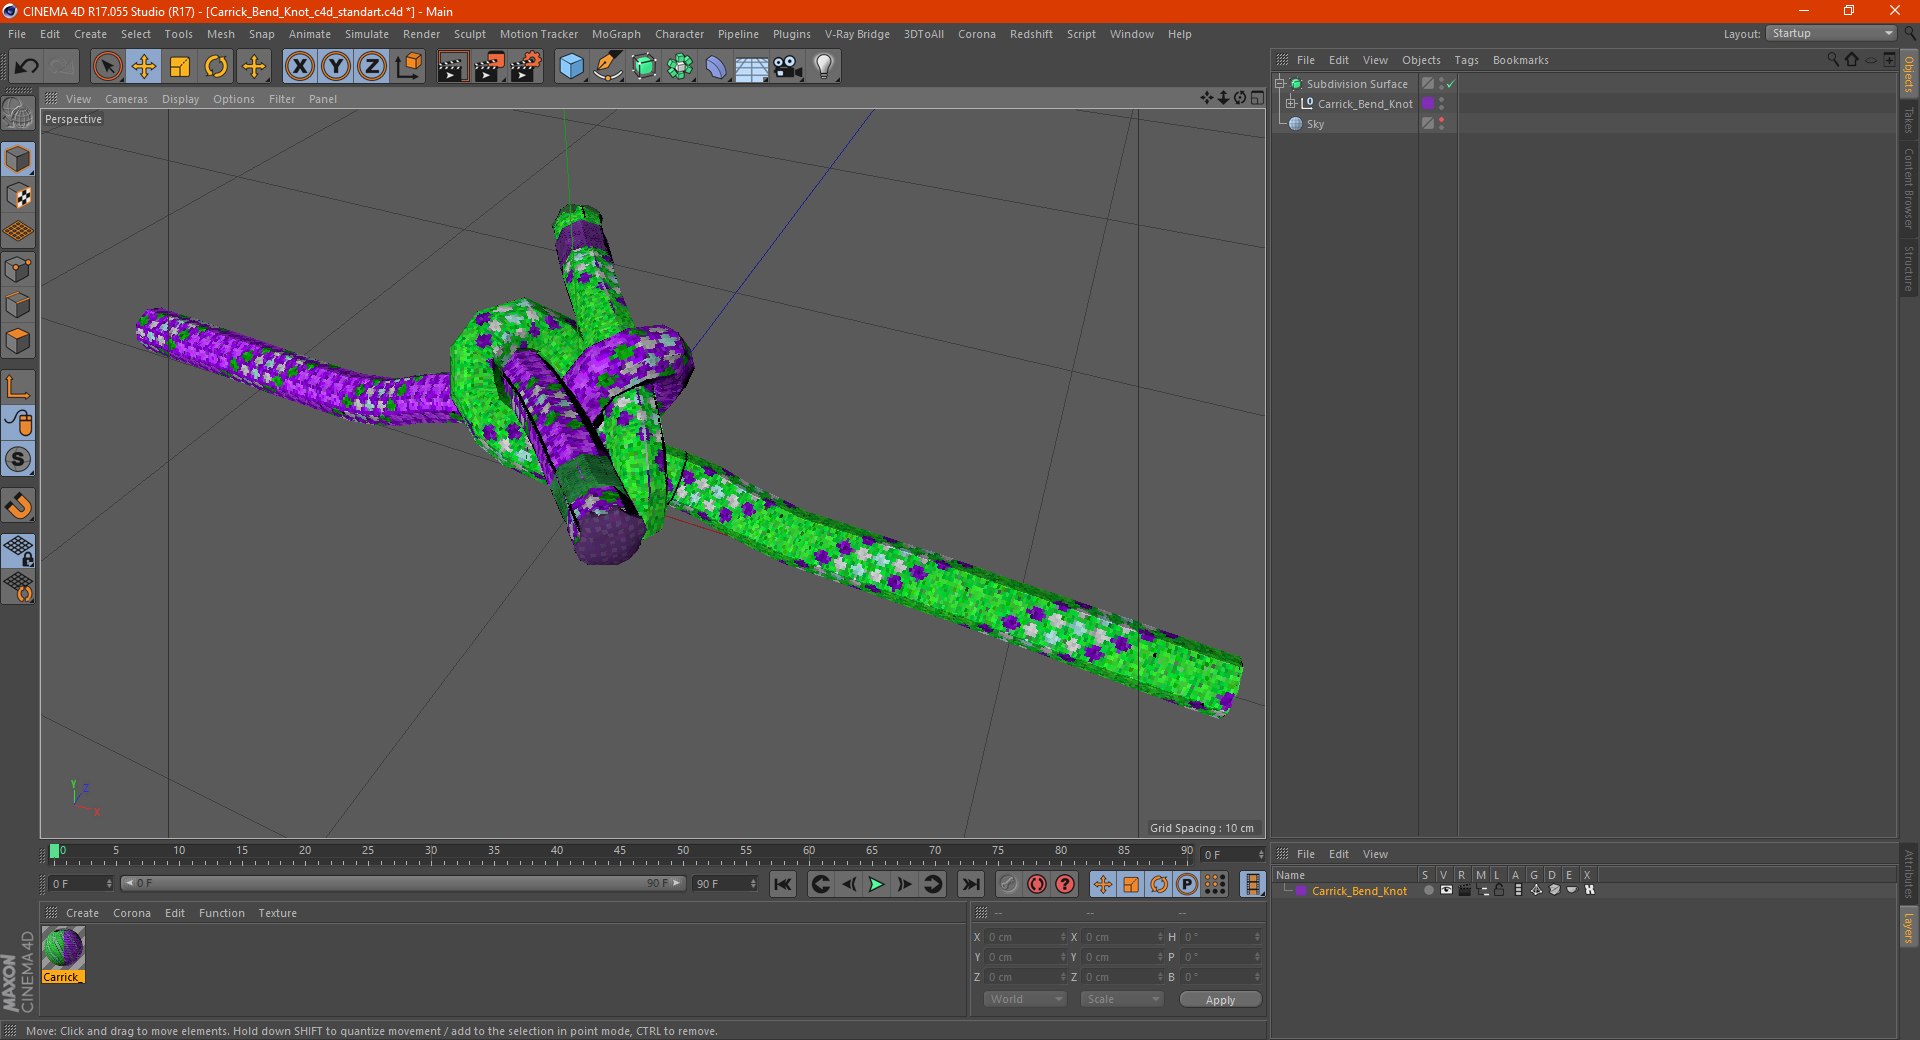Click the Undo arrow icon
Image resolution: width=1920 pixels, height=1040 pixels.
[26, 67]
